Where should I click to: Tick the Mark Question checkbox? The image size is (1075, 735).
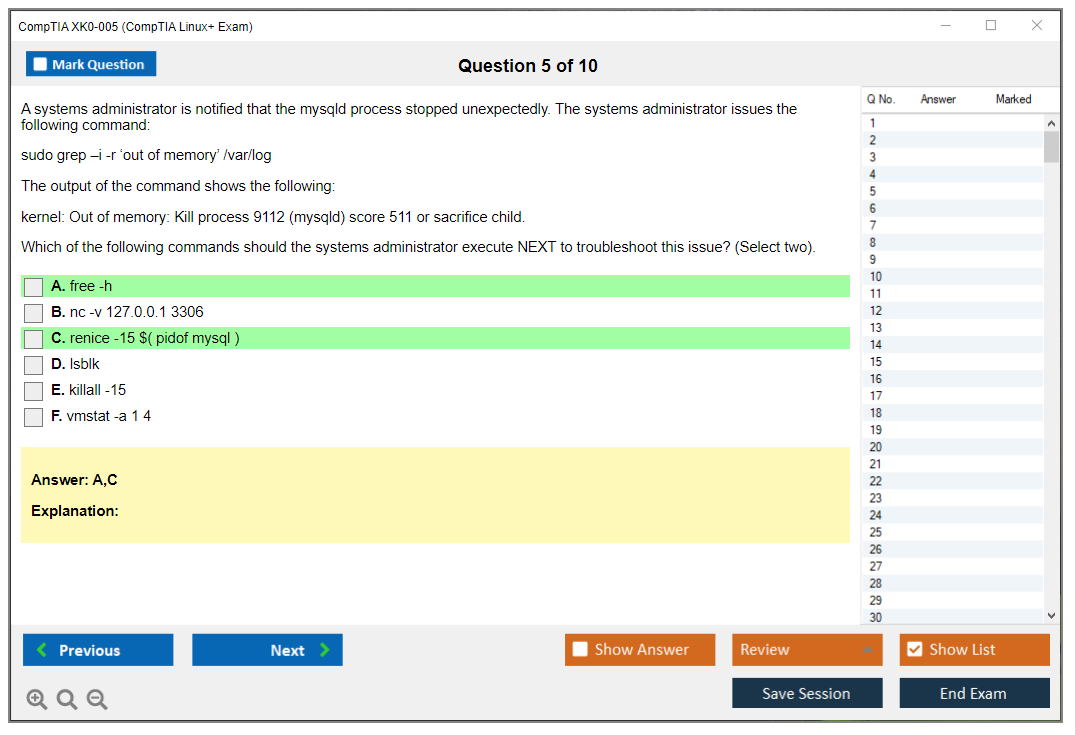(41, 64)
